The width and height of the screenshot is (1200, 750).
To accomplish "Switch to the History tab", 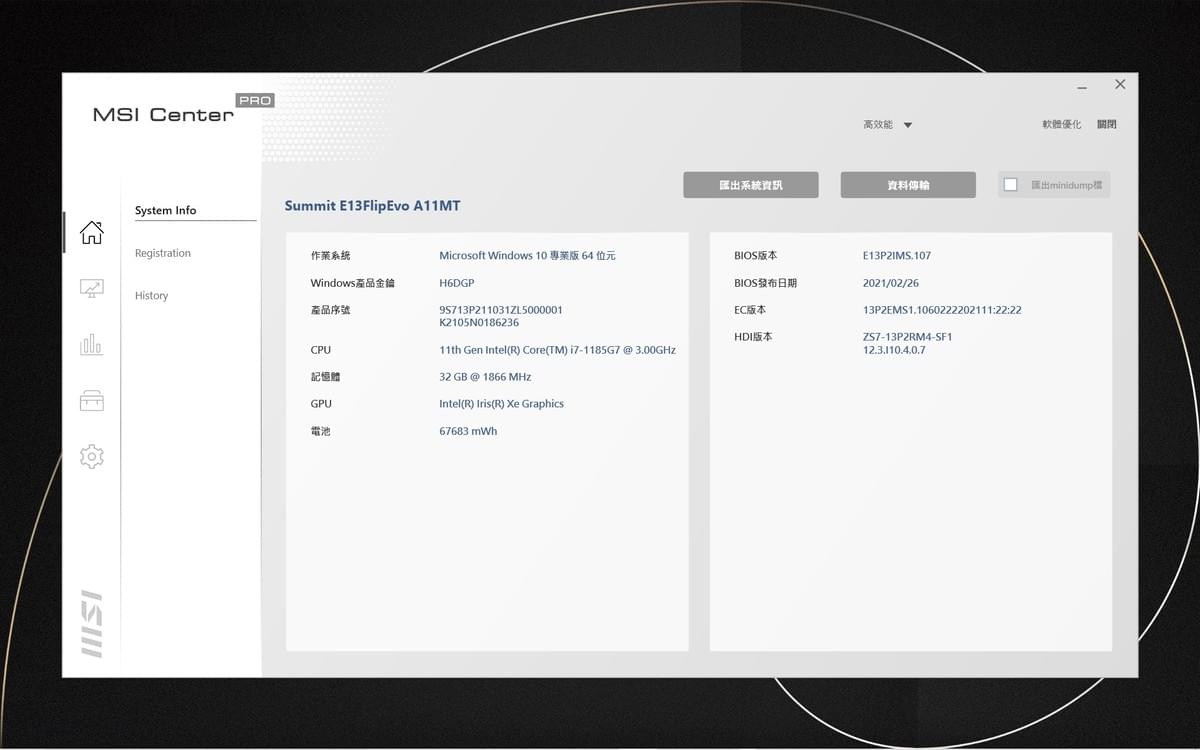I will click(152, 296).
